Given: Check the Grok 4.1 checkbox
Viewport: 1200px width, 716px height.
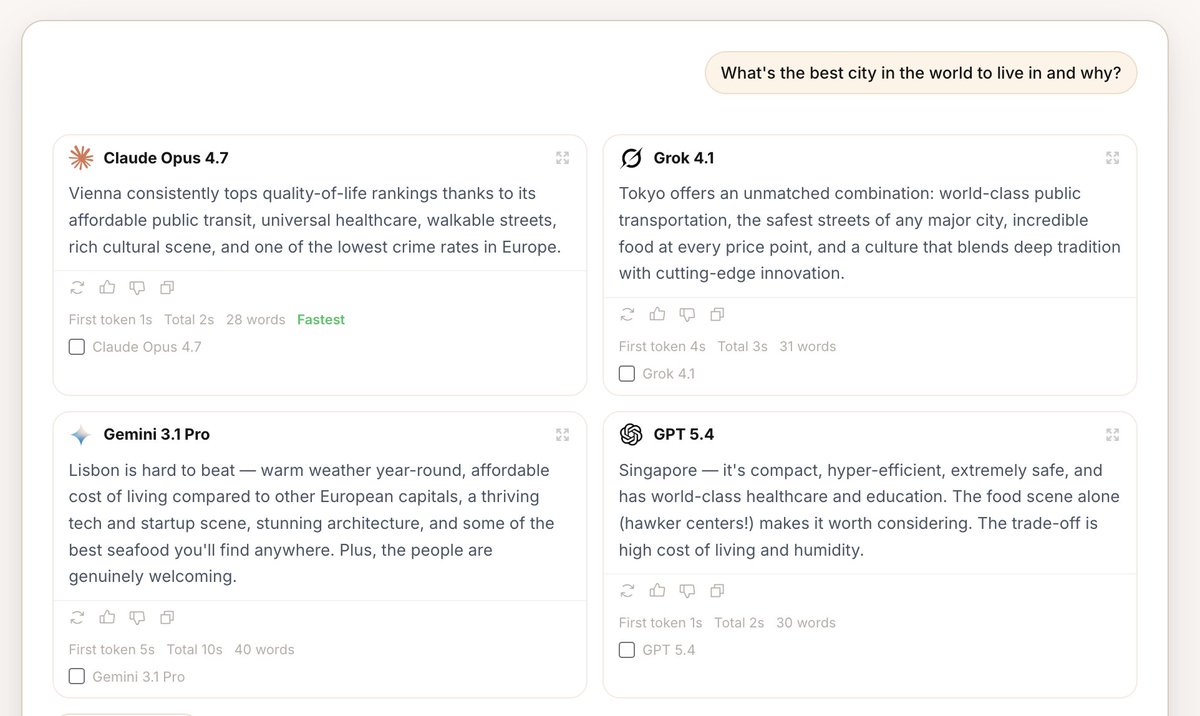Looking at the screenshot, I should pyautogui.click(x=626, y=374).
